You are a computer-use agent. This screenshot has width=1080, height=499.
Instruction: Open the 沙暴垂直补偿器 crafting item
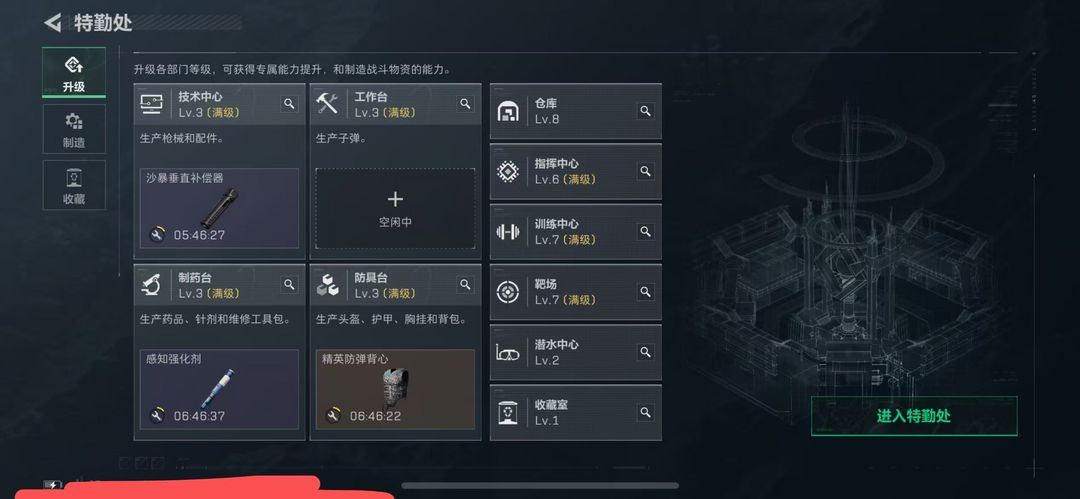click(219, 208)
